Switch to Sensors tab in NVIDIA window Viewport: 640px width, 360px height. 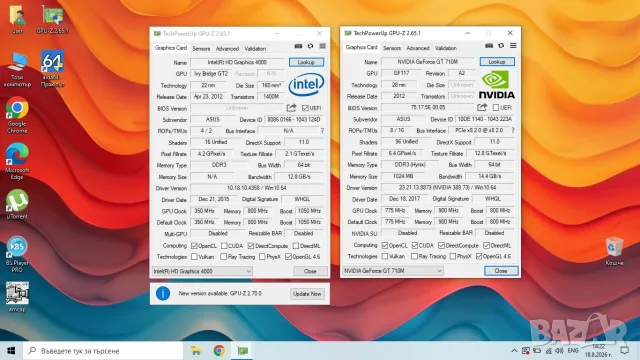(392, 48)
